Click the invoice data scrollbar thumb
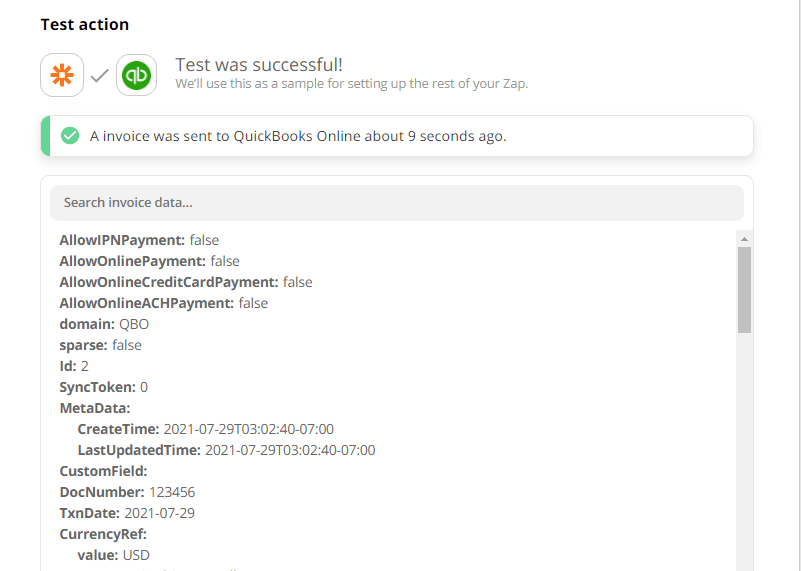Image resolution: width=801 pixels, height=571 pixels. 744,290
